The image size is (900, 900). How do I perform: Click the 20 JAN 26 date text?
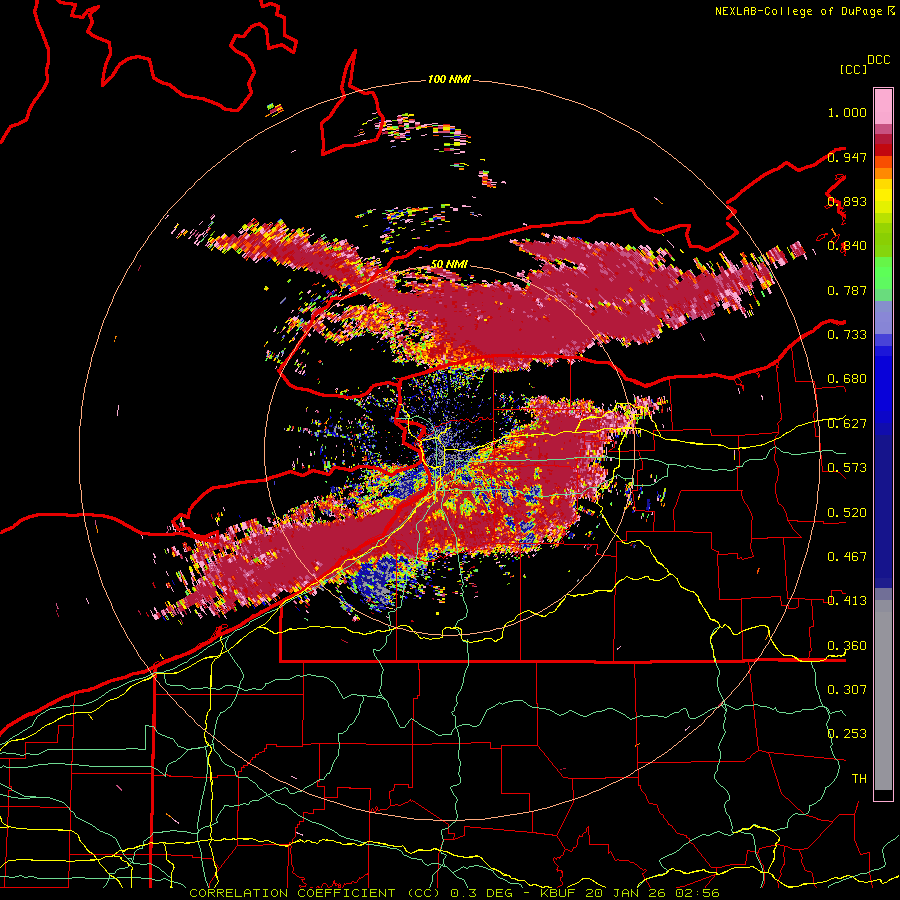(x=626, y=893)
